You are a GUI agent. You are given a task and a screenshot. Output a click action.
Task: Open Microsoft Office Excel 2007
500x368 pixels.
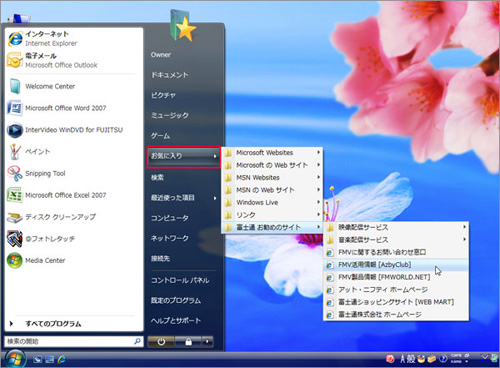[x=74, y=195]
